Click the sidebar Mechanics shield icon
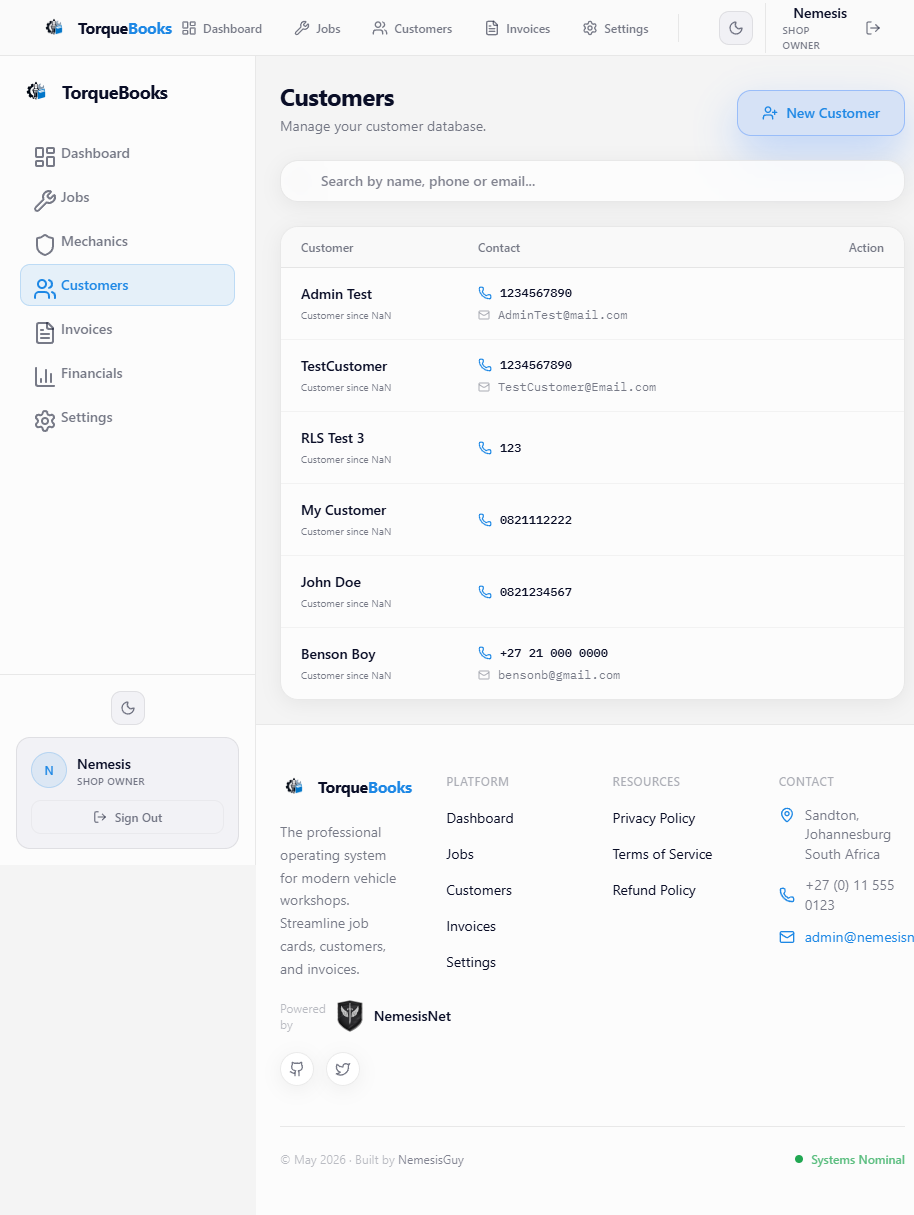 45,245
